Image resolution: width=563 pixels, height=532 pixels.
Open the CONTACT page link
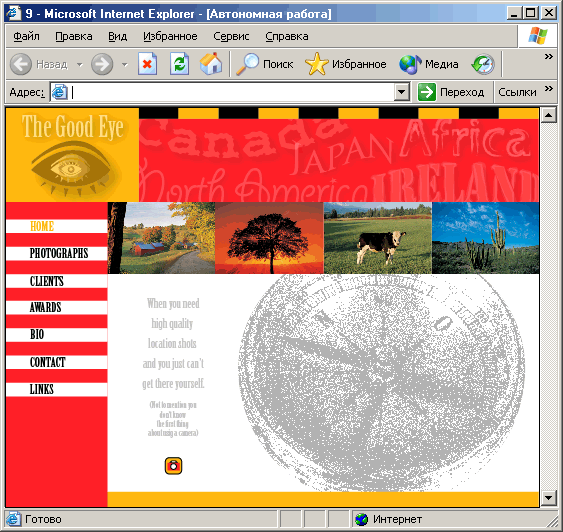[48, 362]
